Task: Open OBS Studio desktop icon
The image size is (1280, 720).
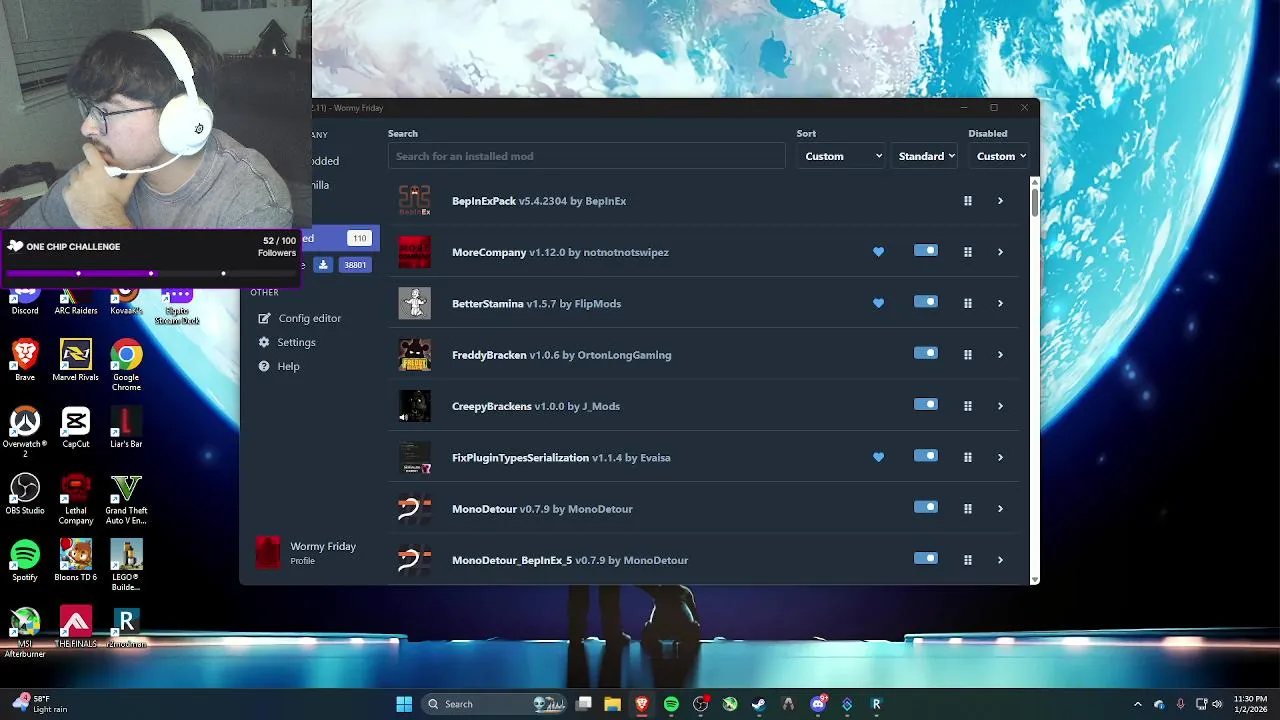Action: tap(25, 494)
